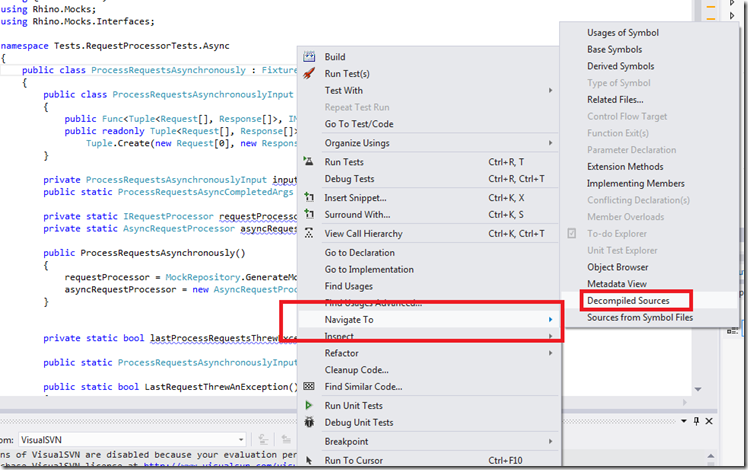Choose Metadata View in submenu
The image size is (748, 470).
tap(617, 283)
